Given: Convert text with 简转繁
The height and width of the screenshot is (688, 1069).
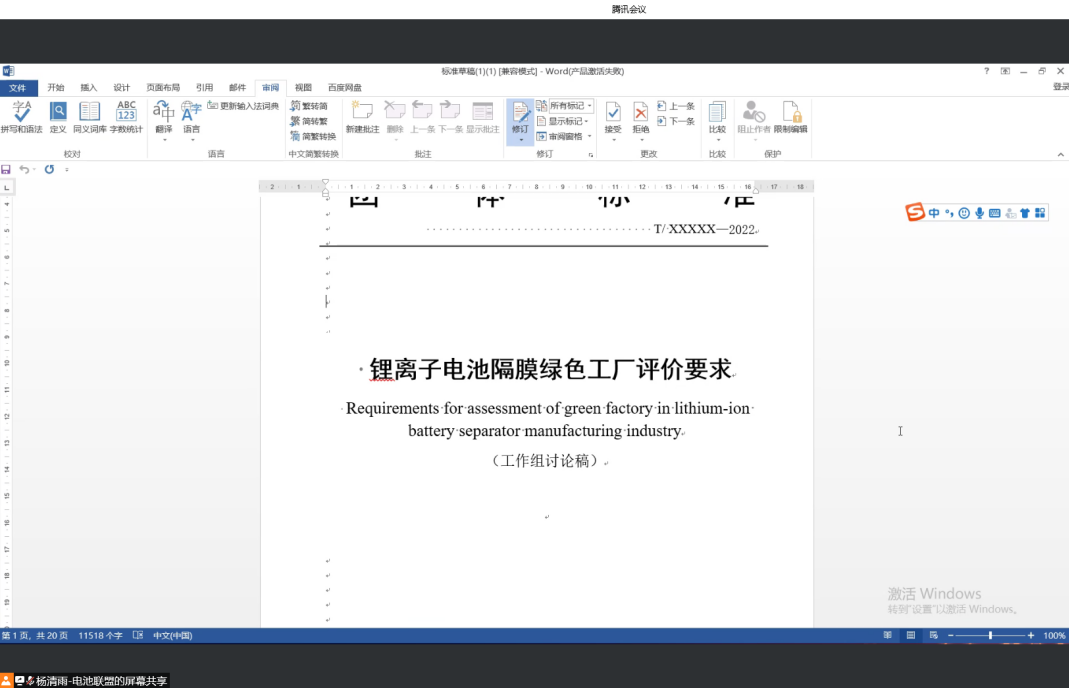Looking at the screenshot, I should pos(309,121).
